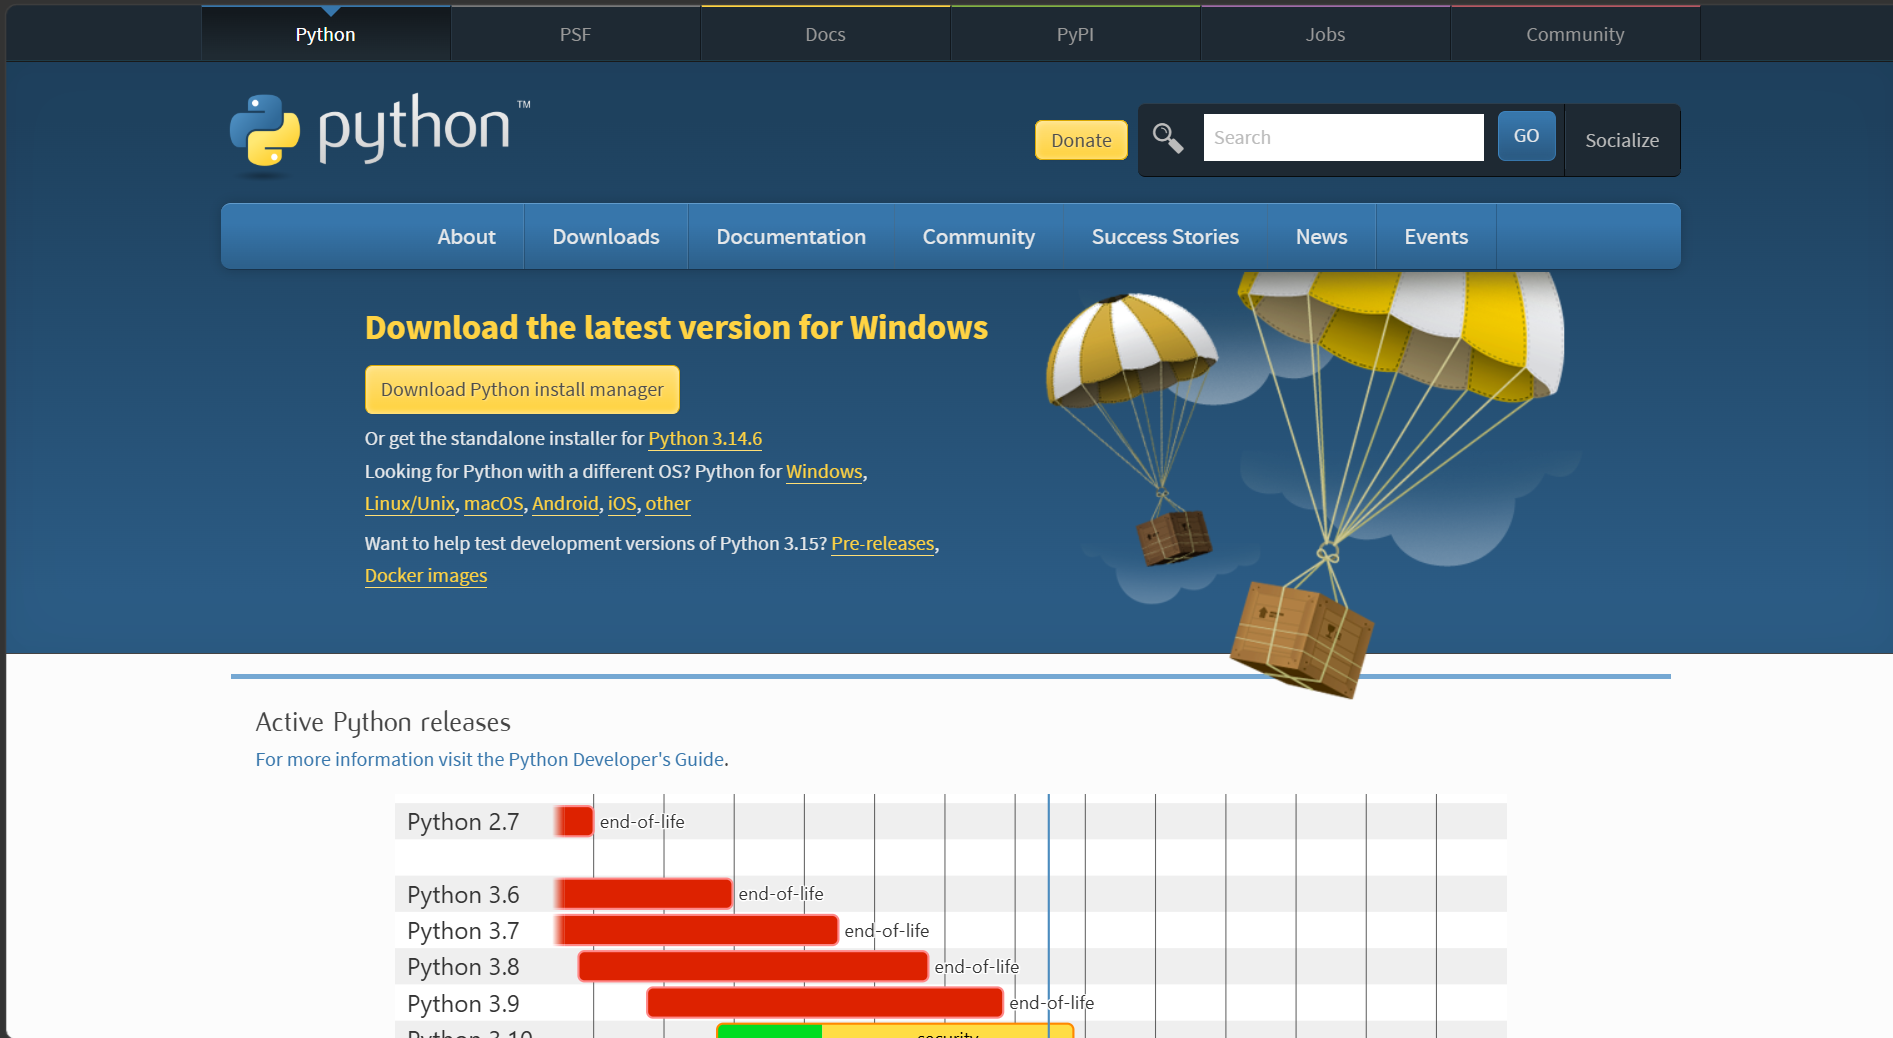Click the Active Python releases heading
This screenshot has height=1038, width=1893.
pos(383,722)
